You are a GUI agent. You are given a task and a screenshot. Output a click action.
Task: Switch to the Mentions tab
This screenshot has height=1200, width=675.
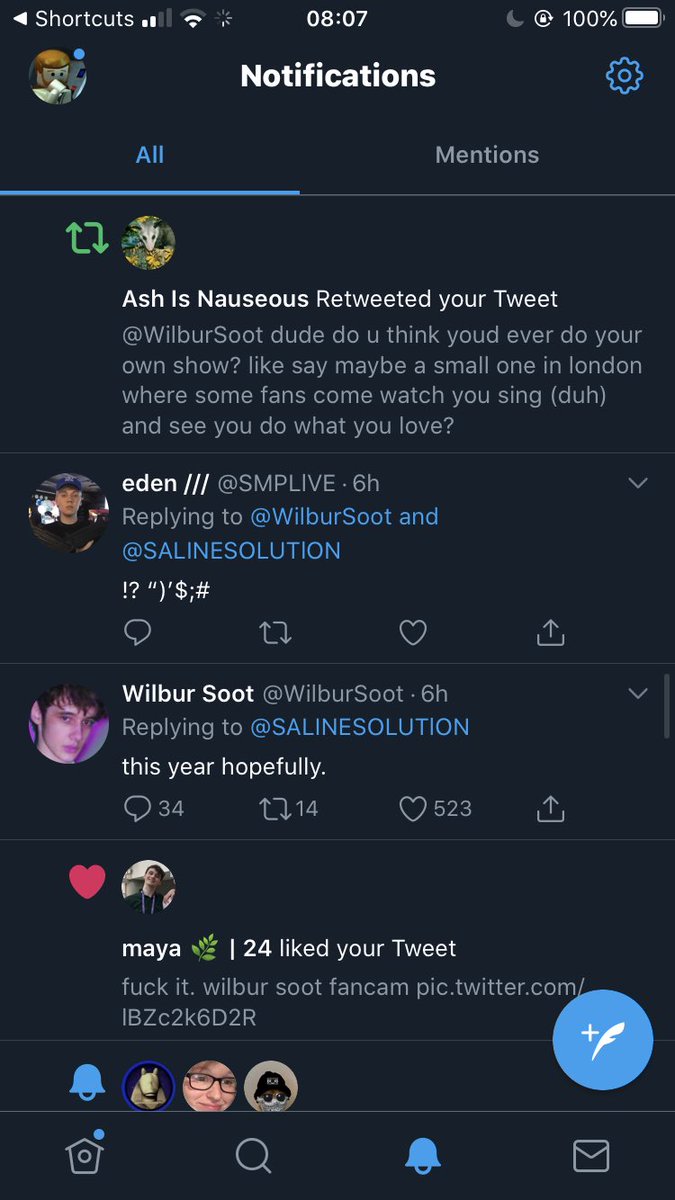coord(487,155)
